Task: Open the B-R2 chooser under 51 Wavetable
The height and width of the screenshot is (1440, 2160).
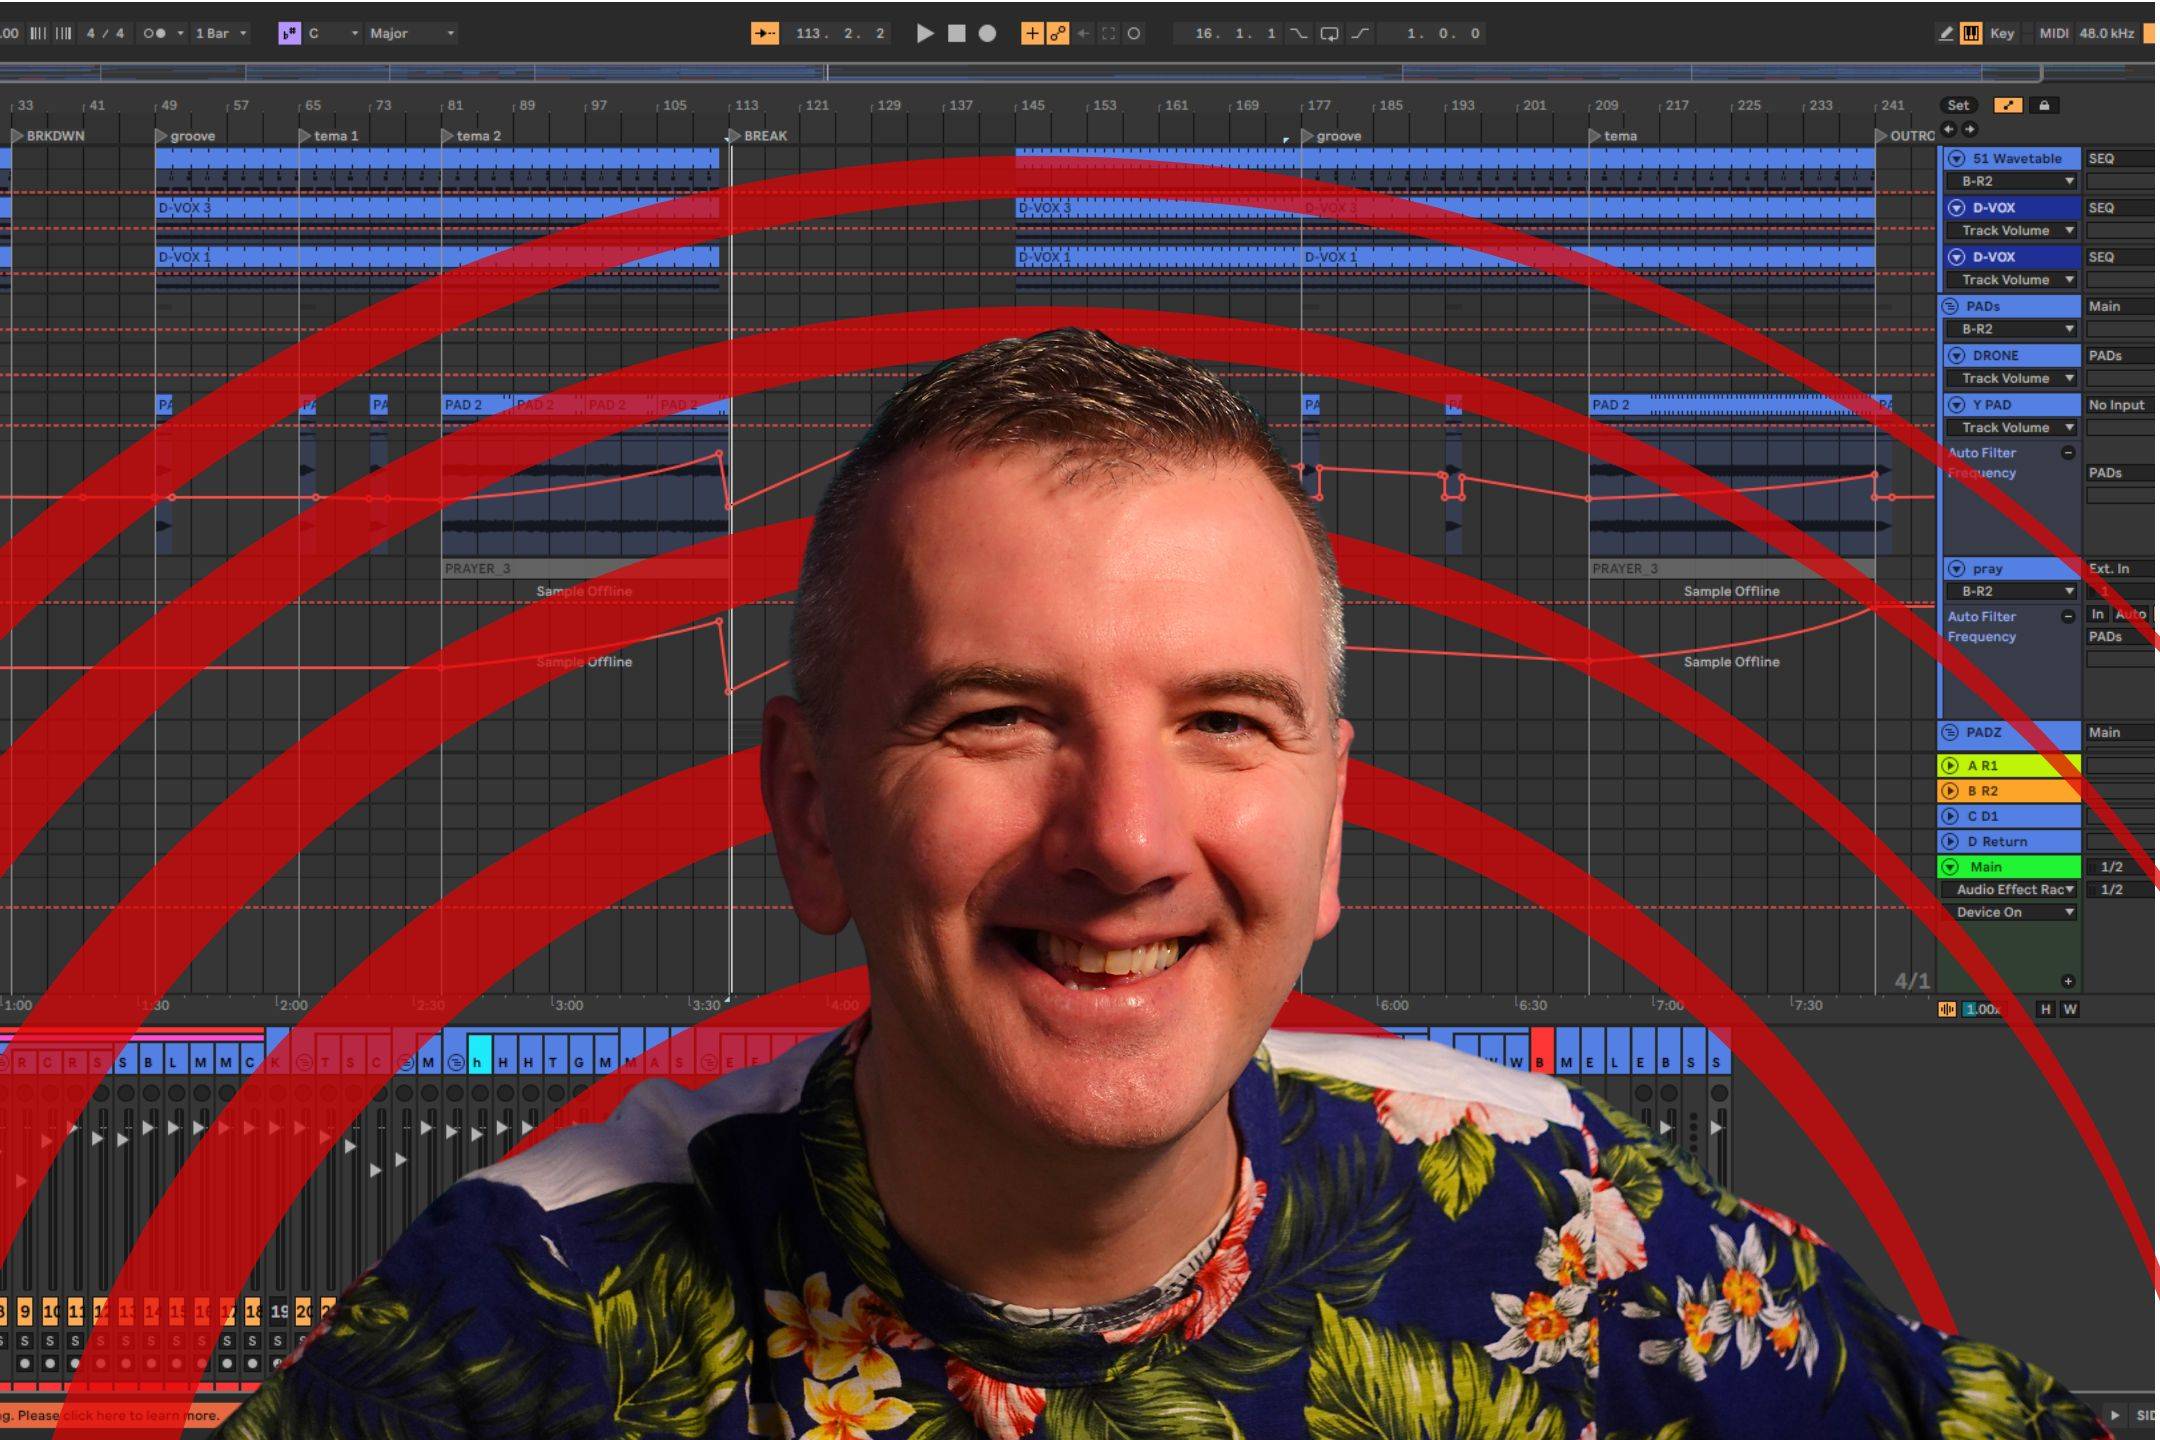Action: coord(2012,181)
